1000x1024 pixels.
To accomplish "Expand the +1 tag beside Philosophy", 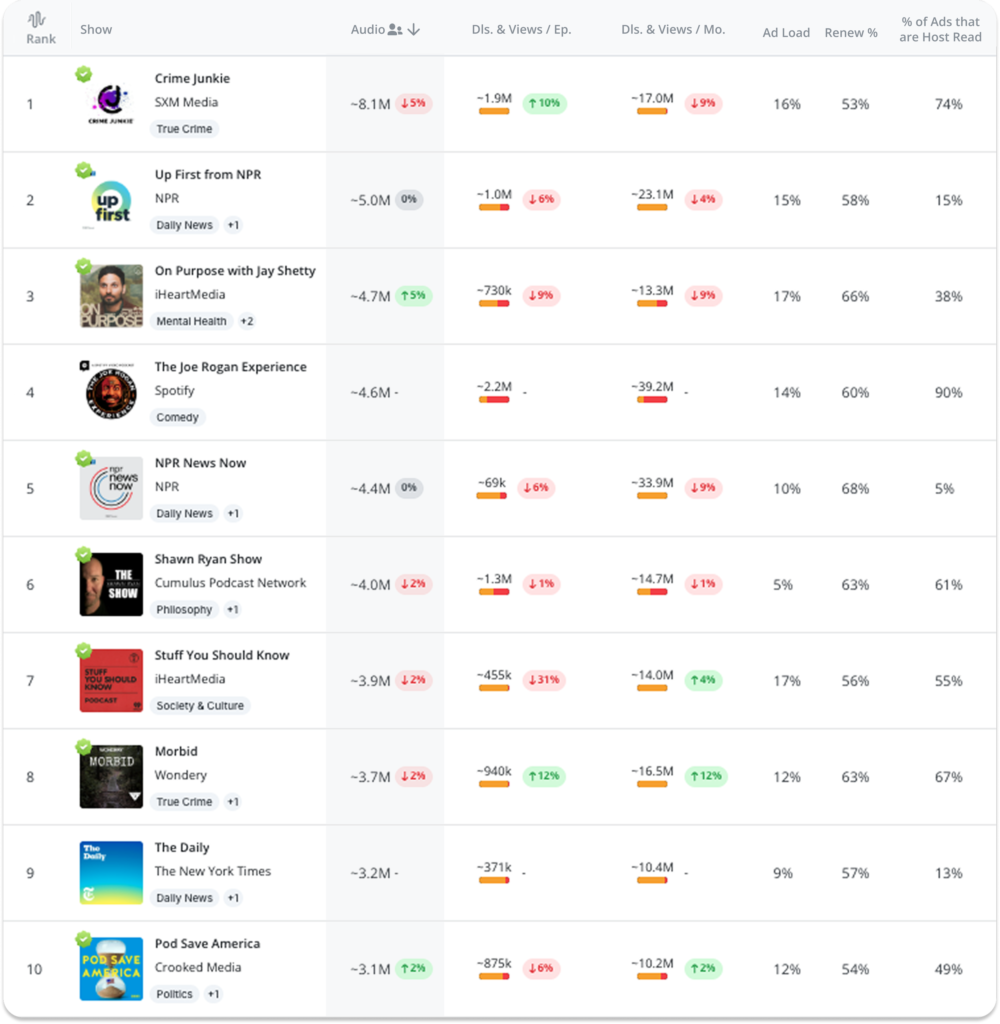I will (x=232, y=609).
